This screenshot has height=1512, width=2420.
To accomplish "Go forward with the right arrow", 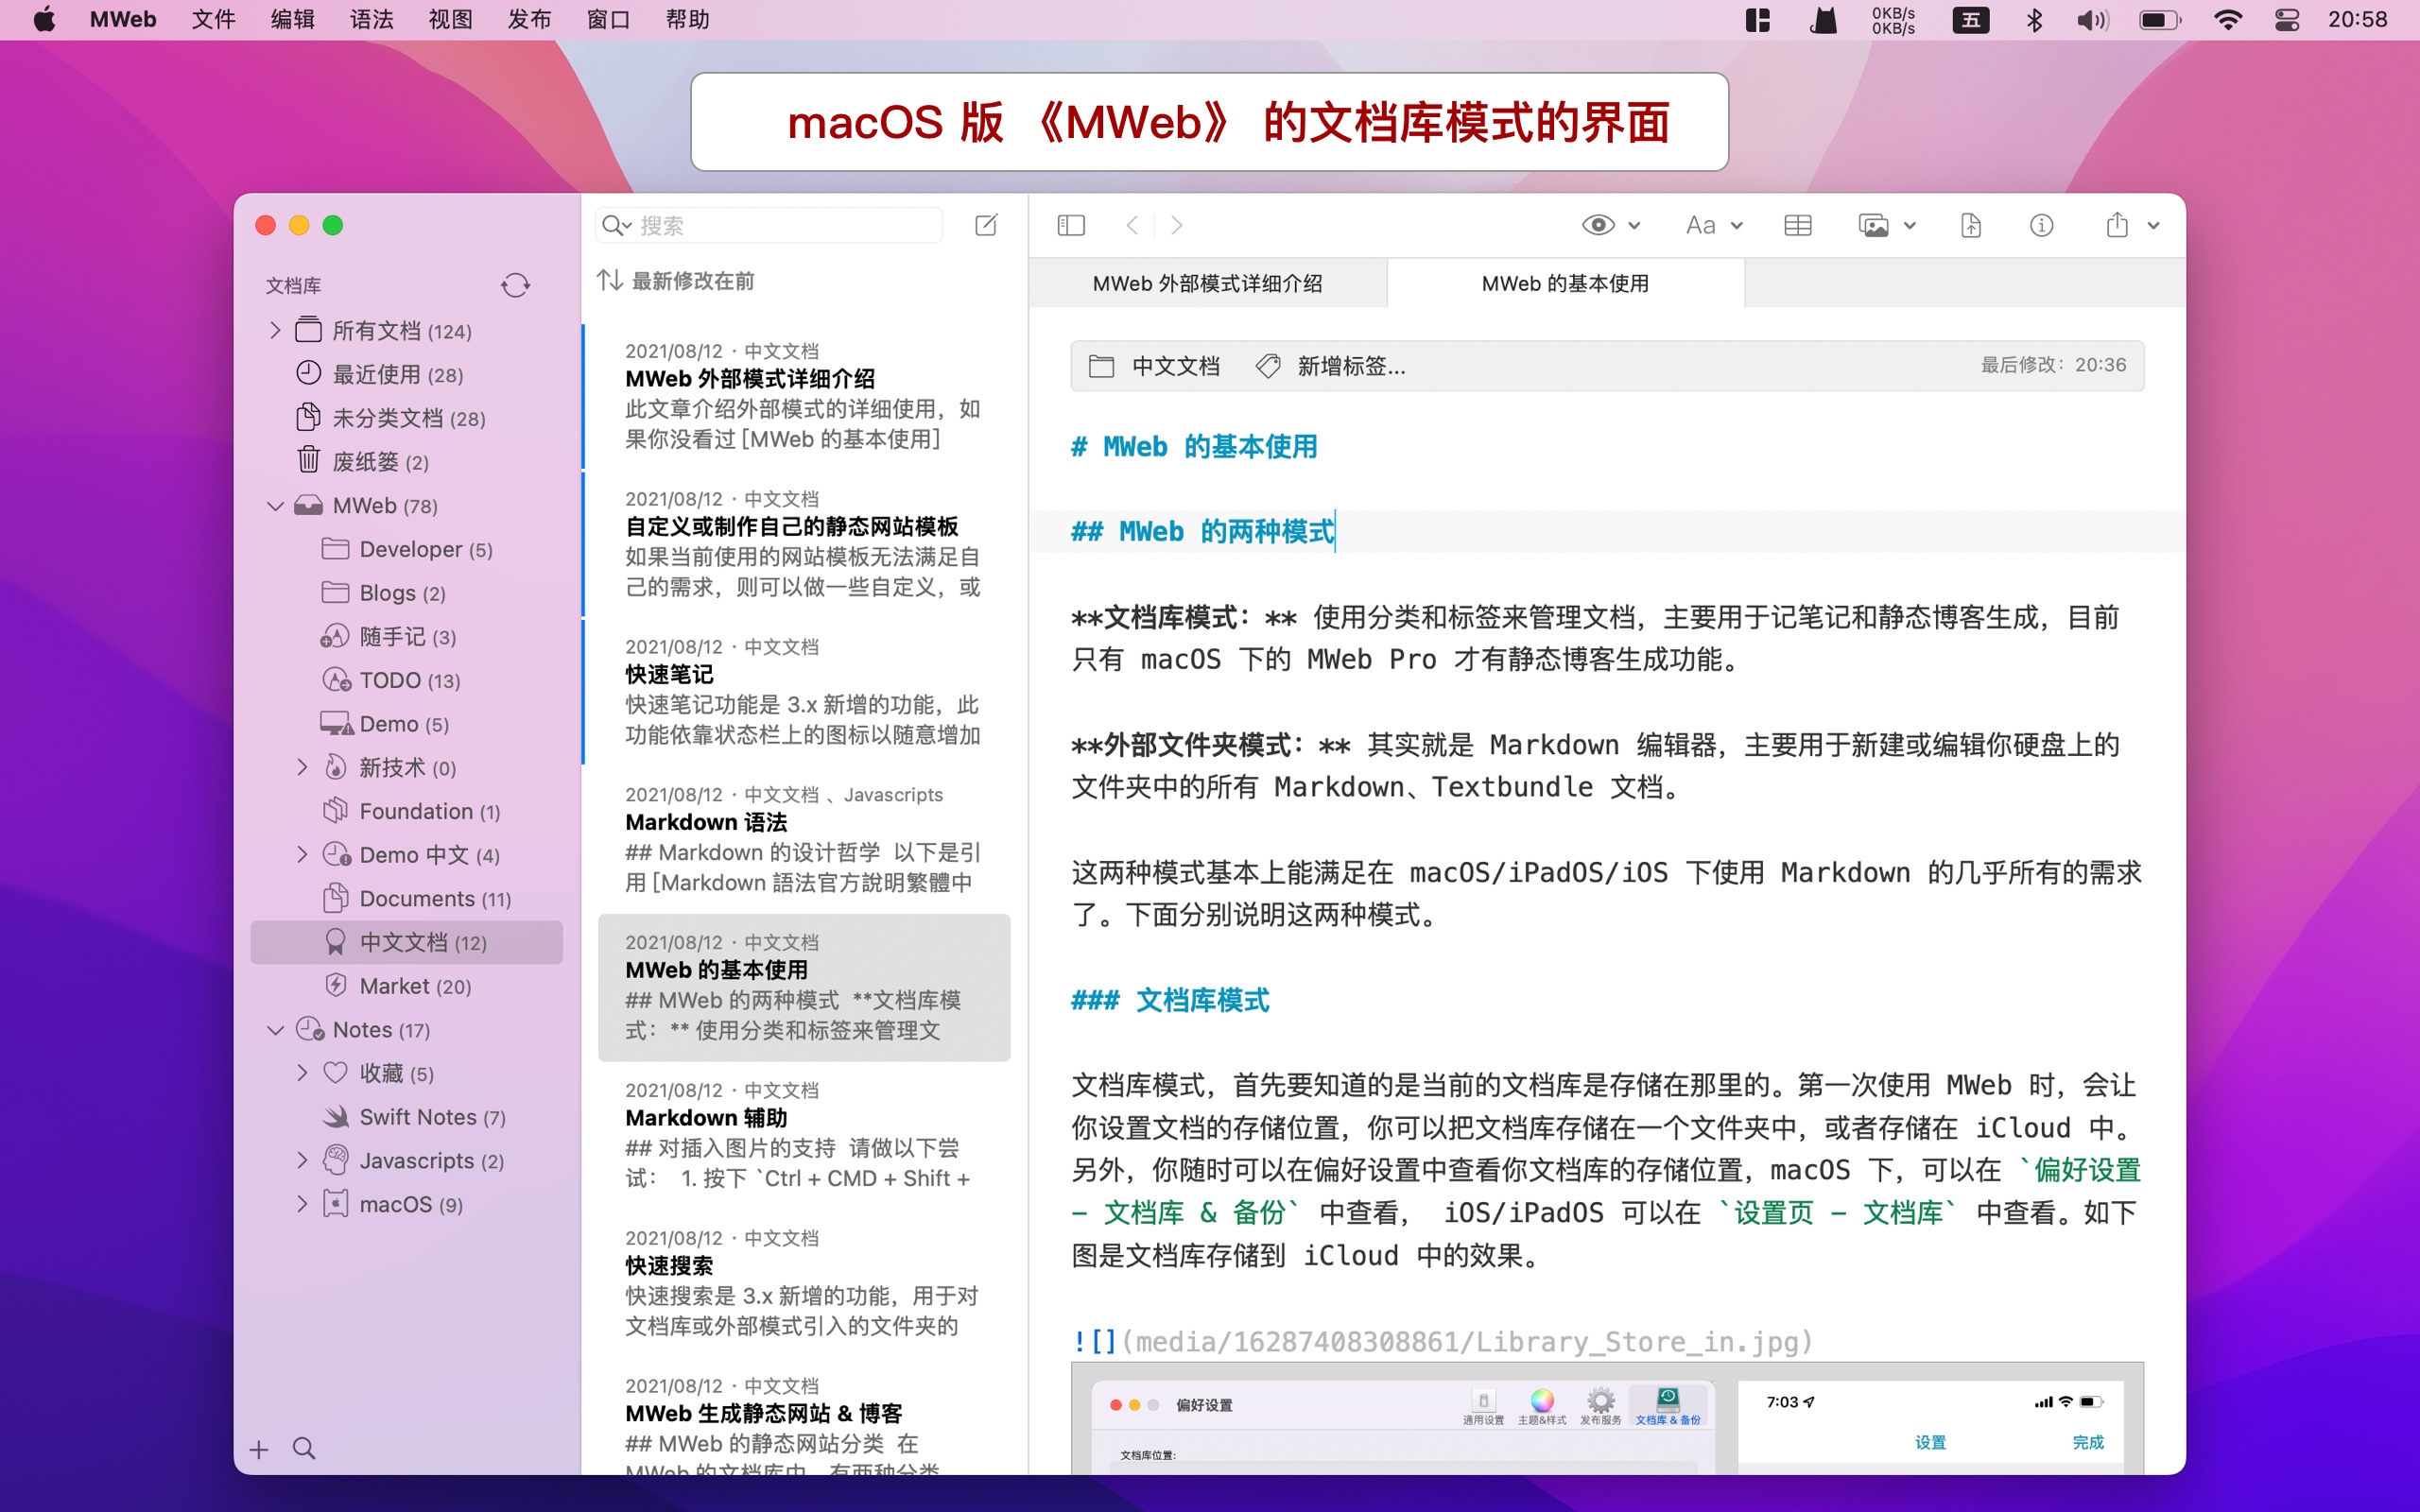I will [1176, 225].
